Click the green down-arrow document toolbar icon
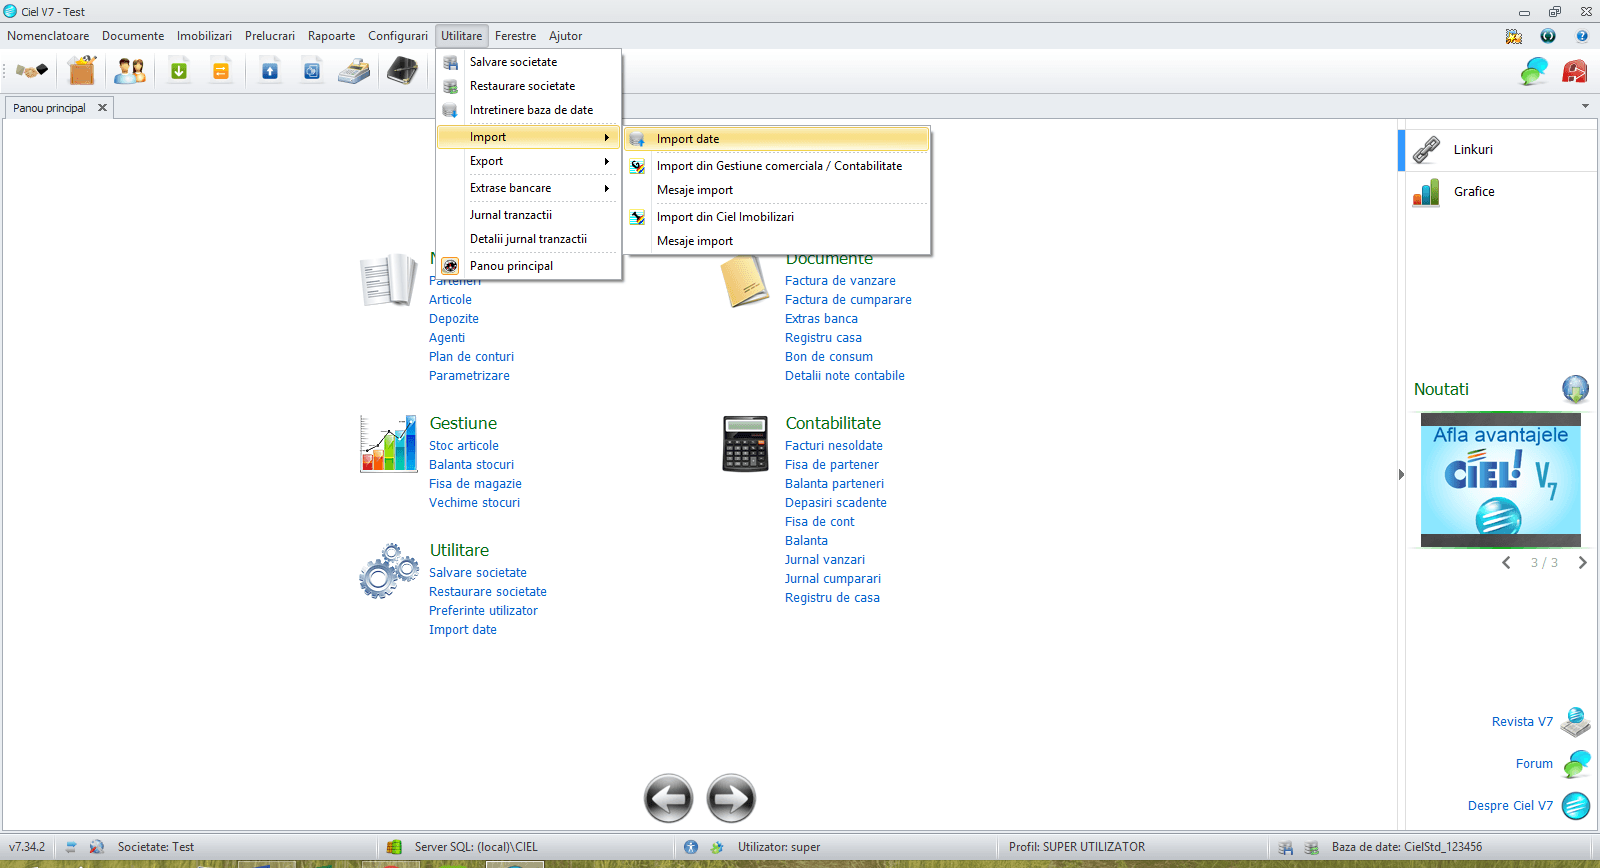Image resolution: width=1600 pixels, height=868 pixels. tap(179, 71)
